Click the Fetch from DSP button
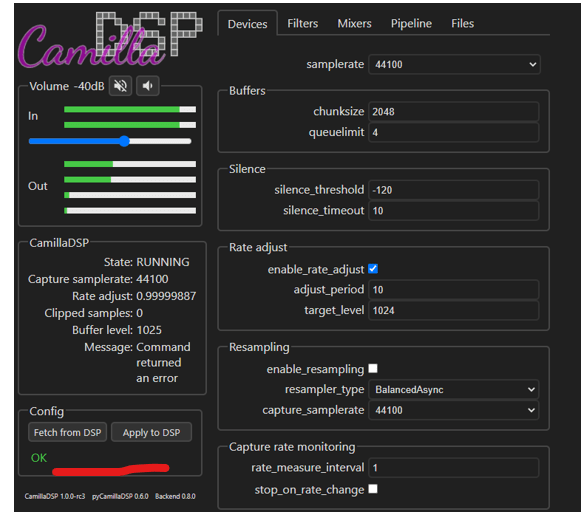 click(67, 433)
